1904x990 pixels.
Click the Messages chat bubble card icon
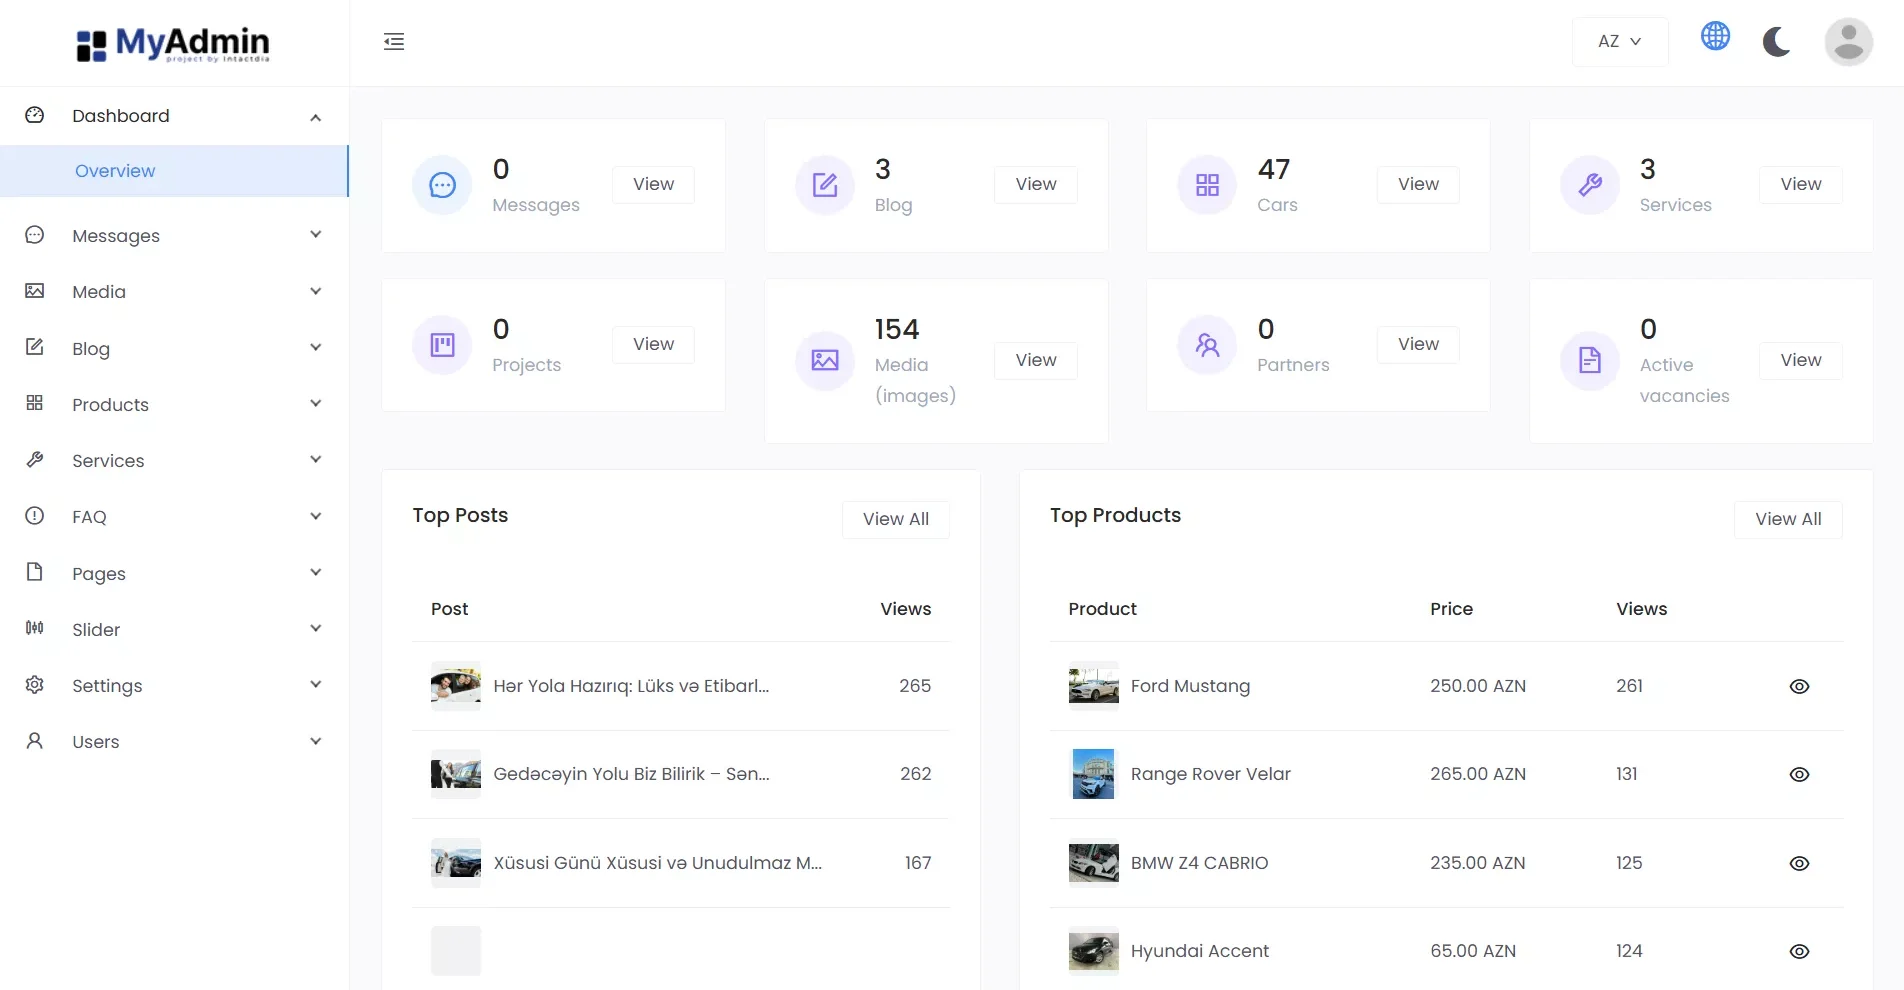[442, 185]
